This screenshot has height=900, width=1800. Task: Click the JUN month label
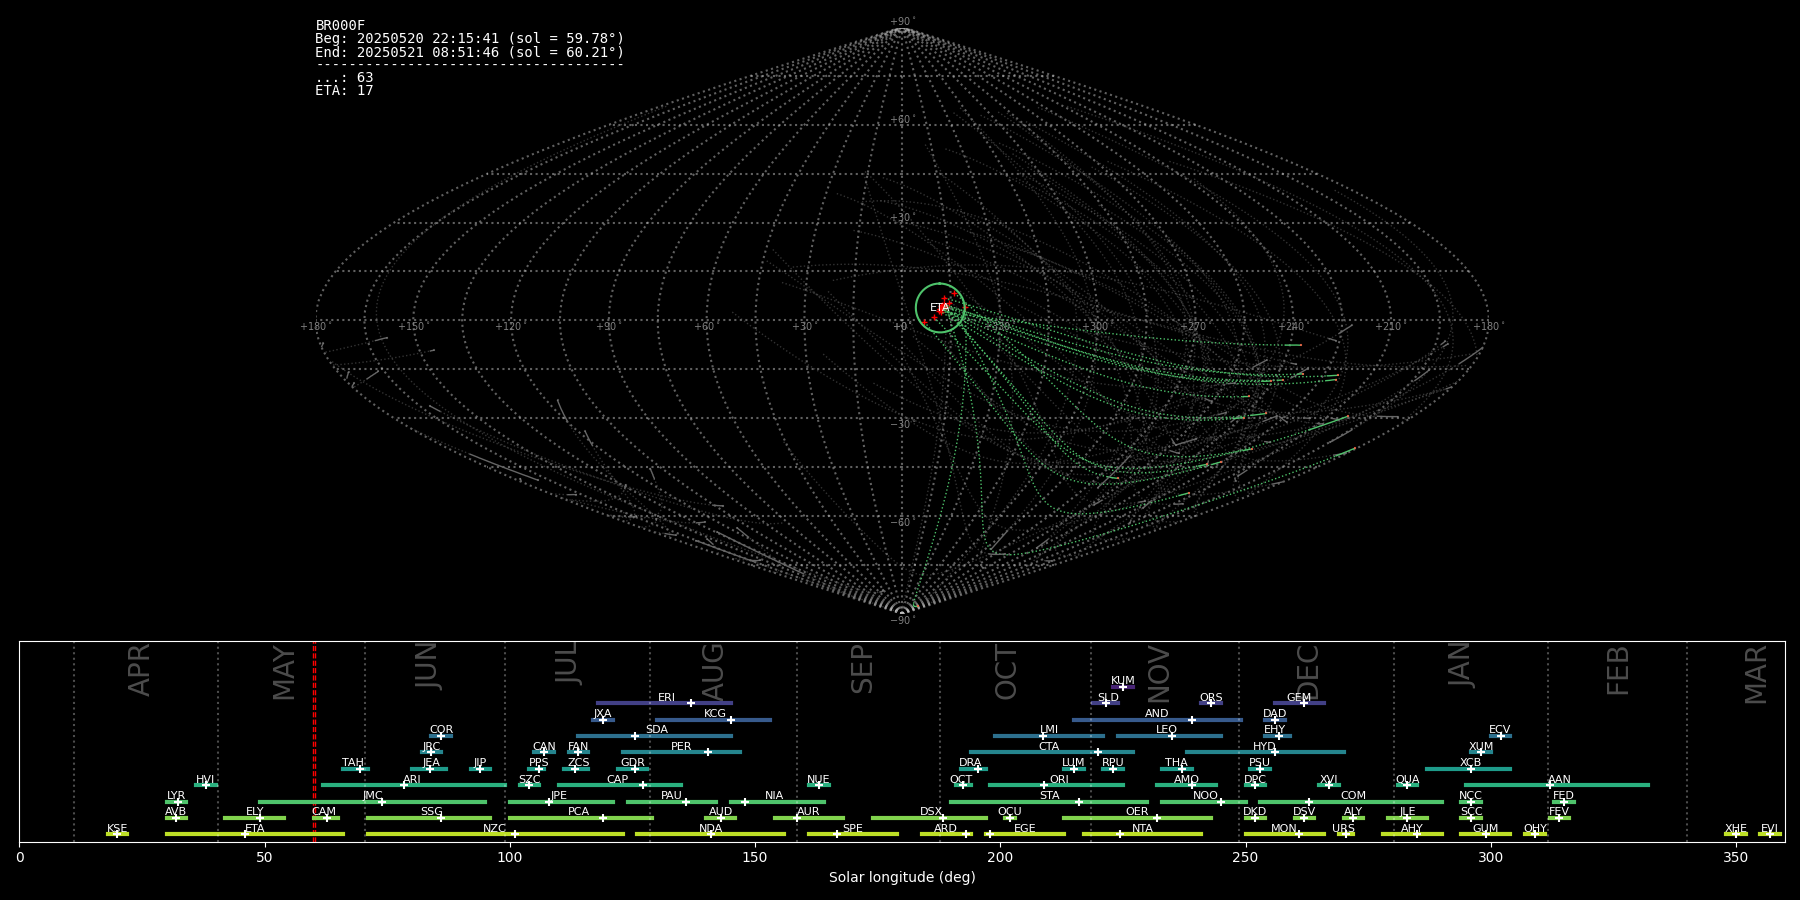click(427, 666)
